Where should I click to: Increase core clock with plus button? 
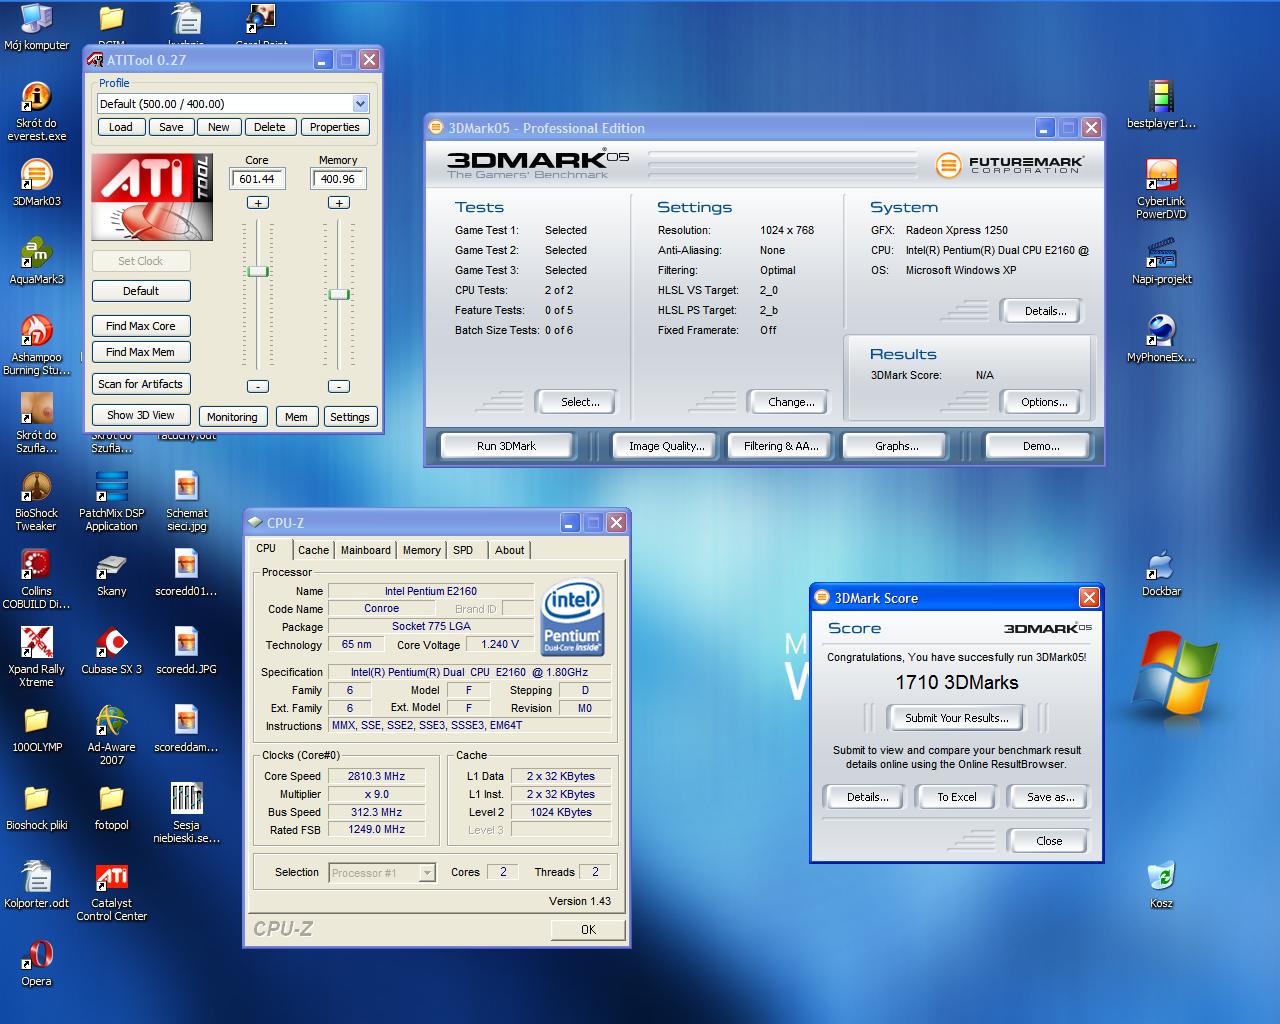[258, 203]
